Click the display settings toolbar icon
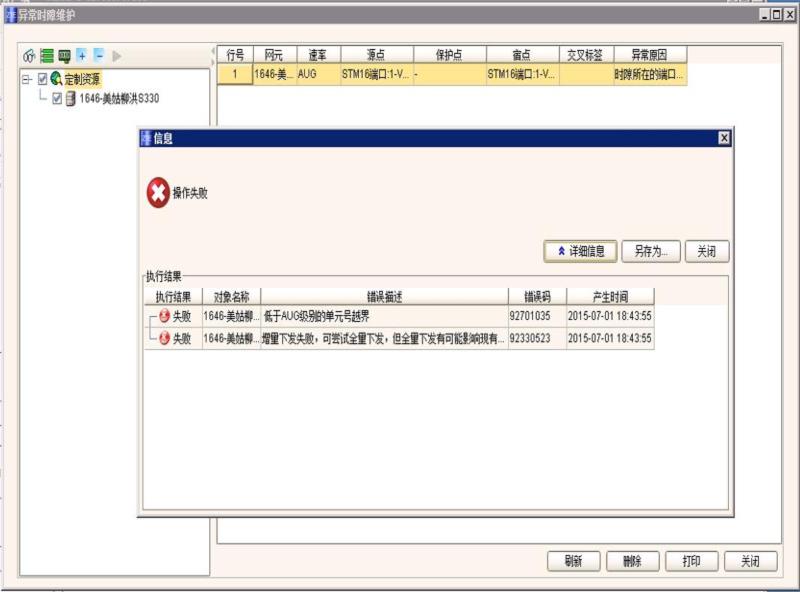 63,55
